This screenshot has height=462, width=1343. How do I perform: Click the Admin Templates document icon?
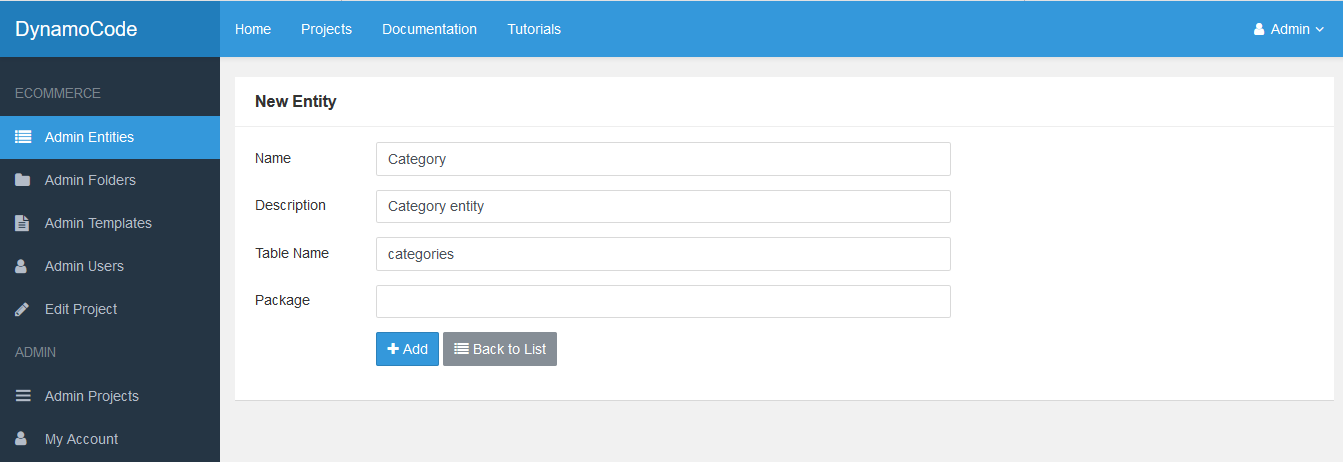click(22, 223)
